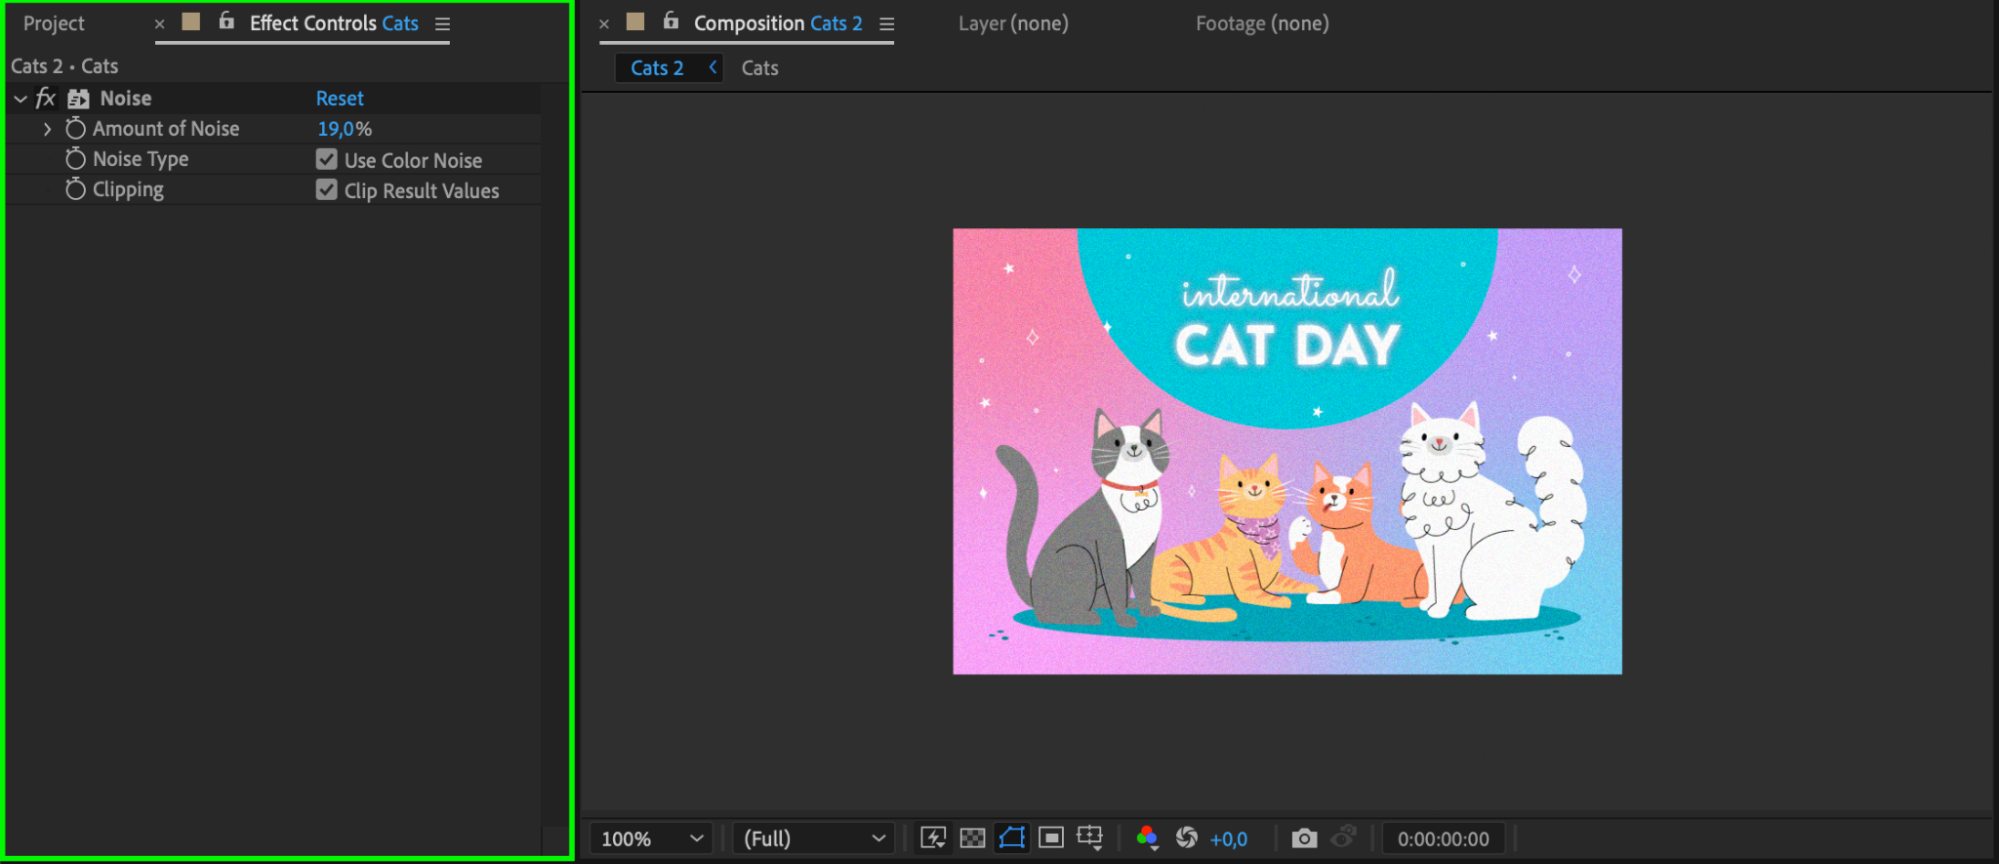
Task: Toggle mask and shape path visibility
Action: point(1012,838)
